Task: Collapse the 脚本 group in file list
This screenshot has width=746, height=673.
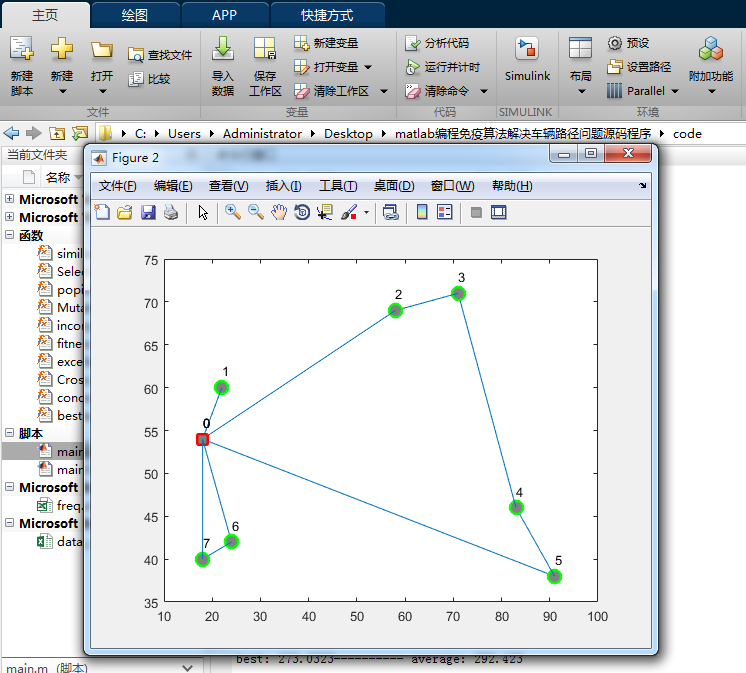Action: (x=10, y=432)
